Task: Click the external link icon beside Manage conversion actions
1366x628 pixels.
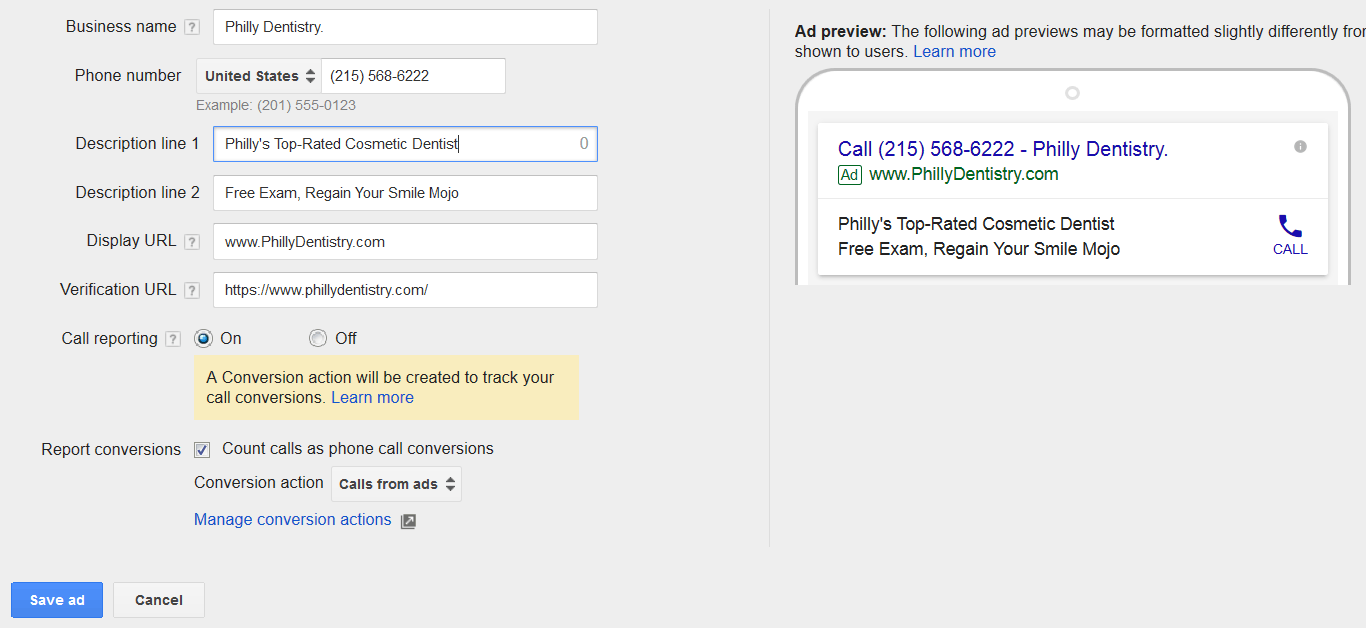Action: 408,521
